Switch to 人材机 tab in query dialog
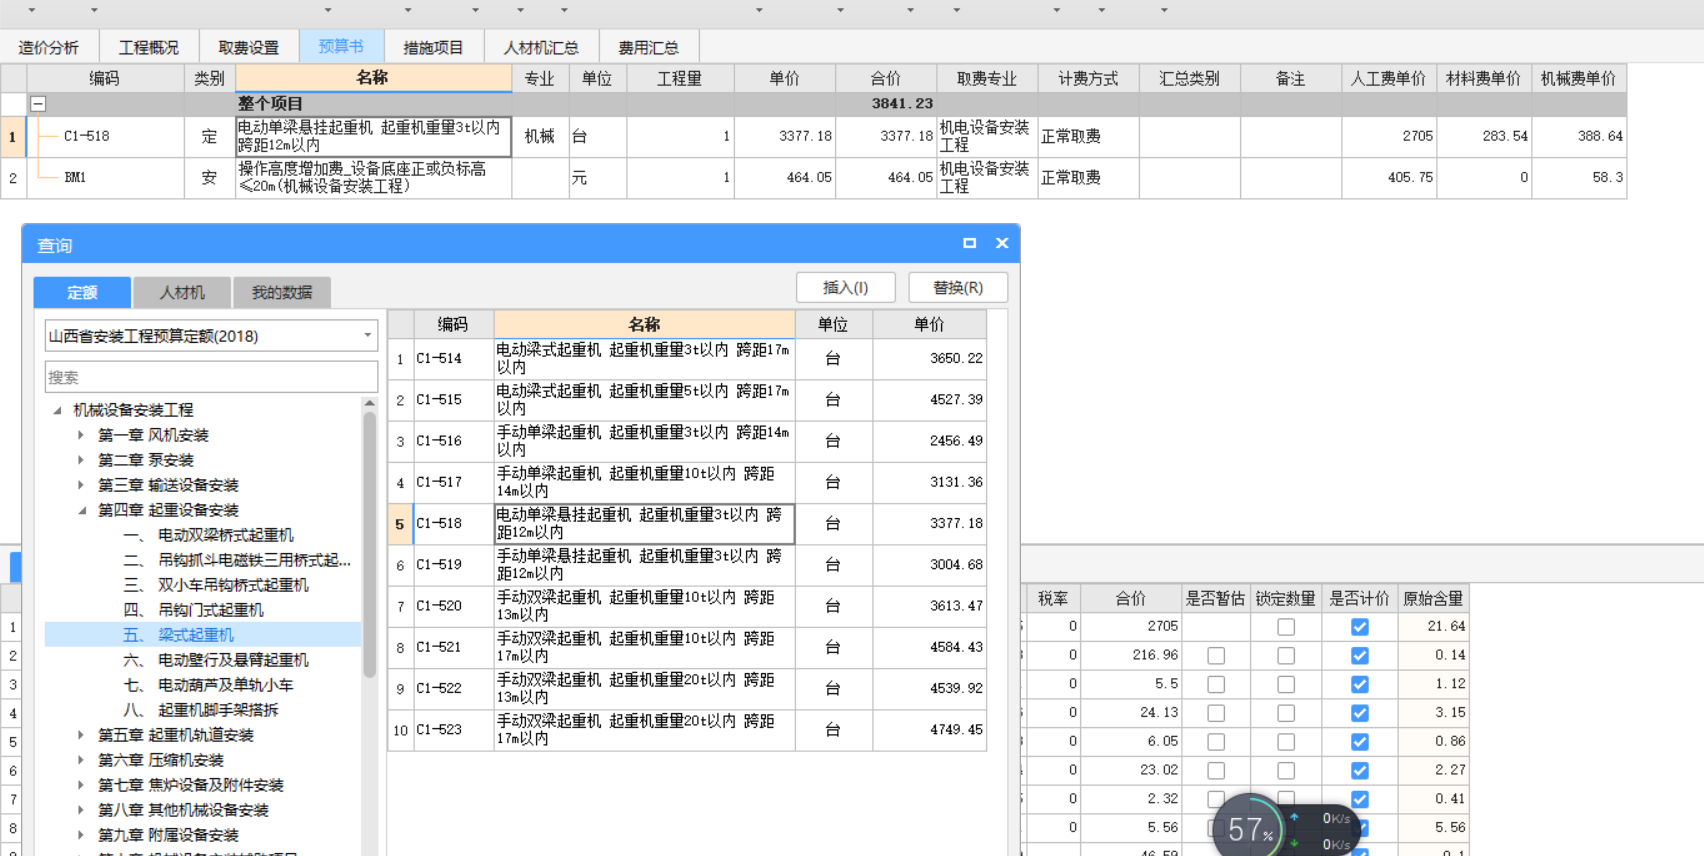Screen dimensions: 1704x856 [182, 292]
